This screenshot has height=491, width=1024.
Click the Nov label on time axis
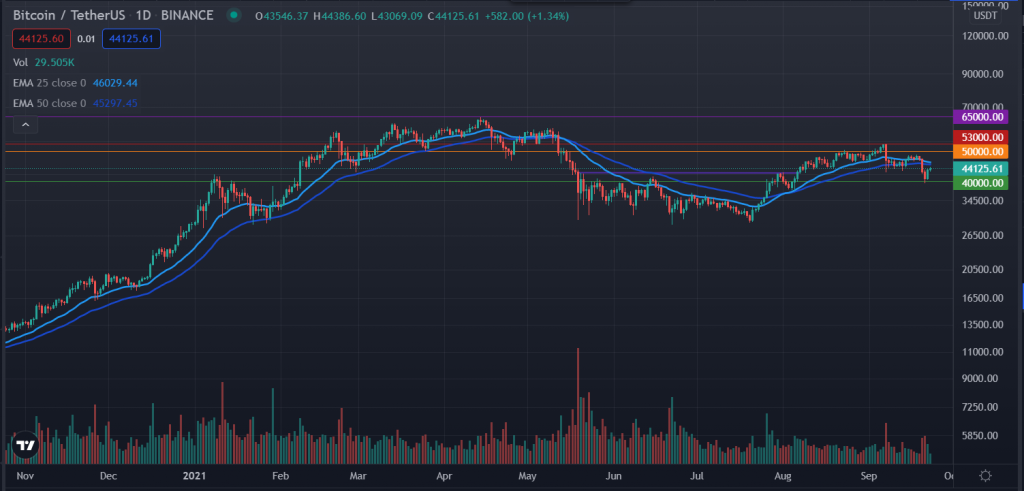click(24, 475)
